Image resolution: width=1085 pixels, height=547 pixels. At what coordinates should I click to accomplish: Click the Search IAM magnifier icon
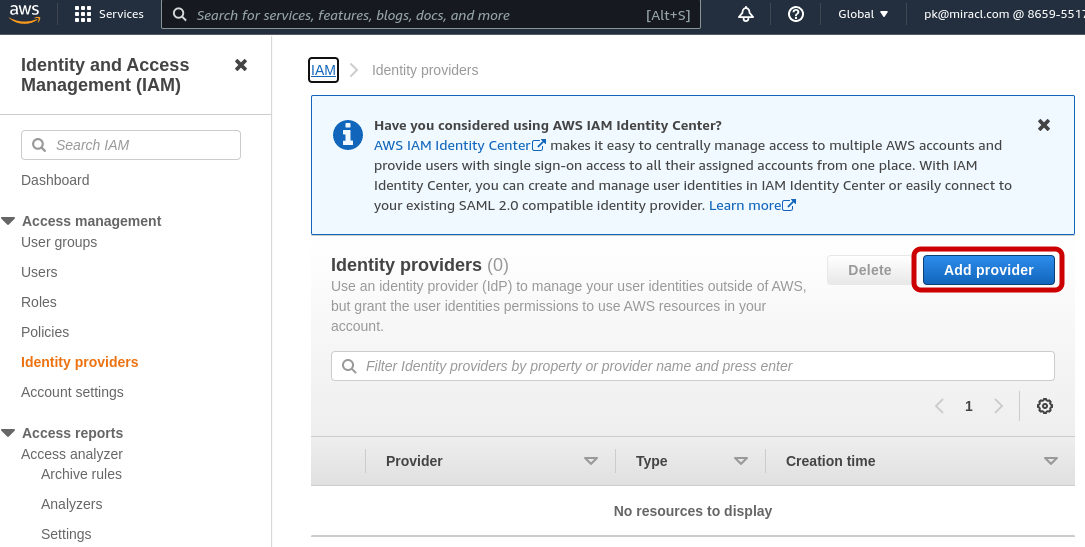(39, 145)
